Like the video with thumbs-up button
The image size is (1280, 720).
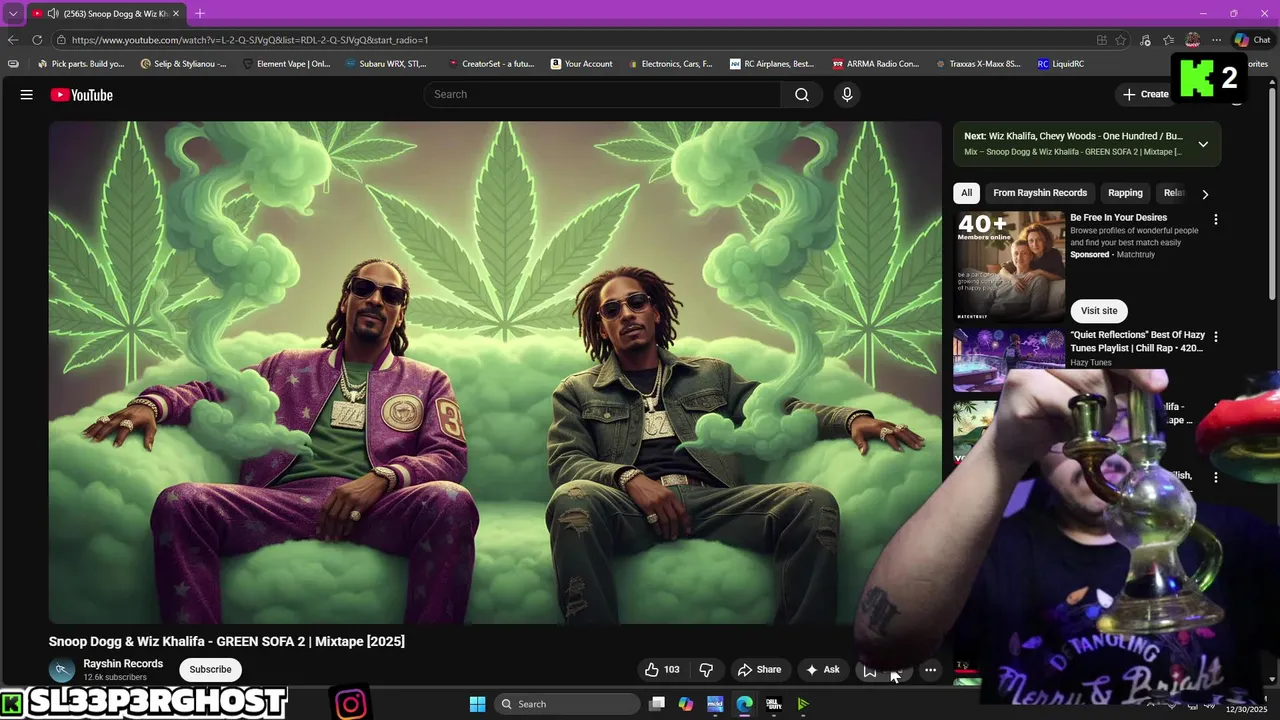(662, 669)
